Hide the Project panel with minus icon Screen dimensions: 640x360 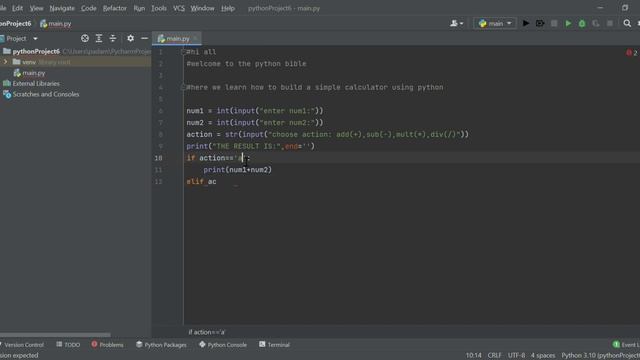point(144,38)
